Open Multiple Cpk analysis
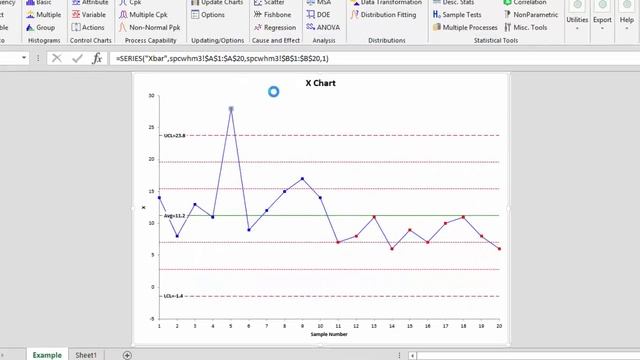The height and width of the screenshot is (360, 640). [143, 15]
